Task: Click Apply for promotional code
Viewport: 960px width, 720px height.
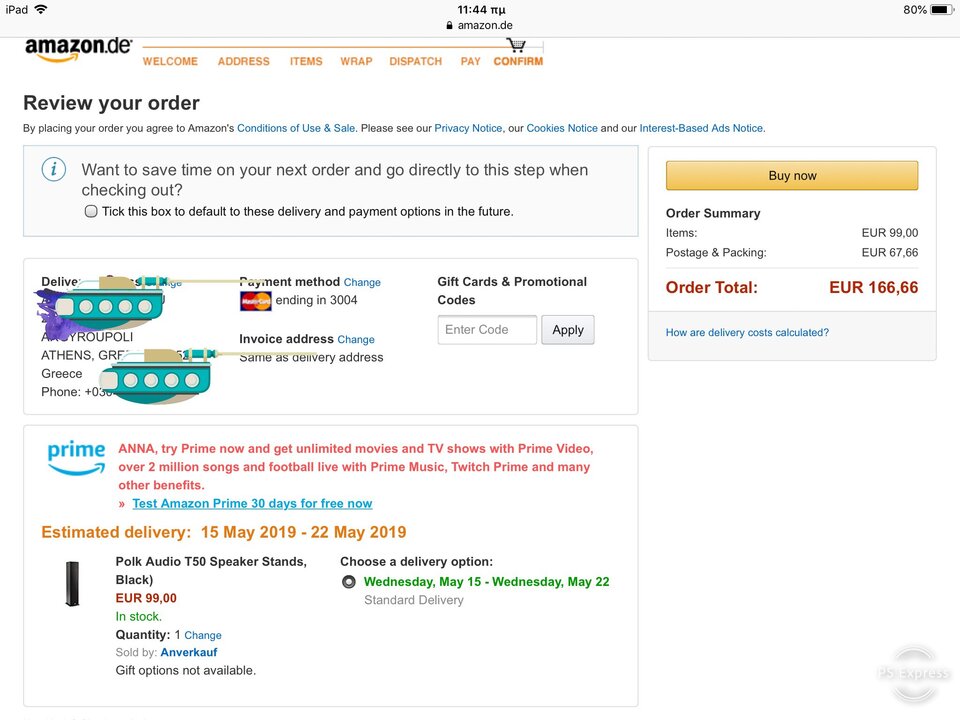Action: click(x=568, y=330)
